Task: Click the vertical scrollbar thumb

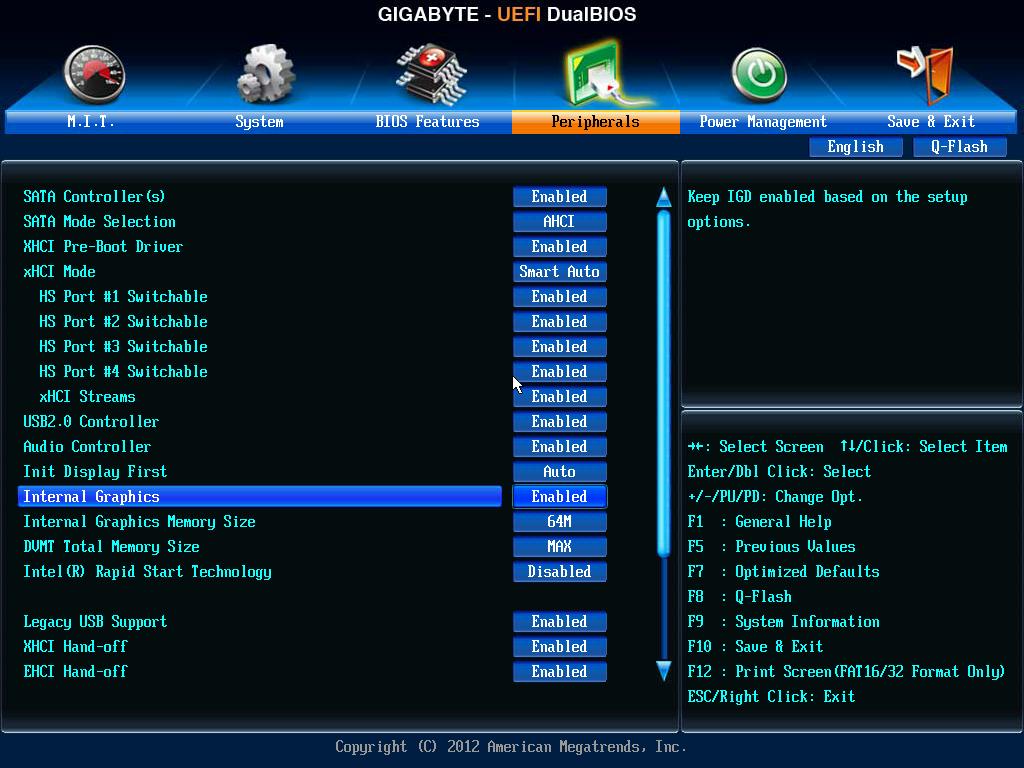Action: click(x=664, y=384)
